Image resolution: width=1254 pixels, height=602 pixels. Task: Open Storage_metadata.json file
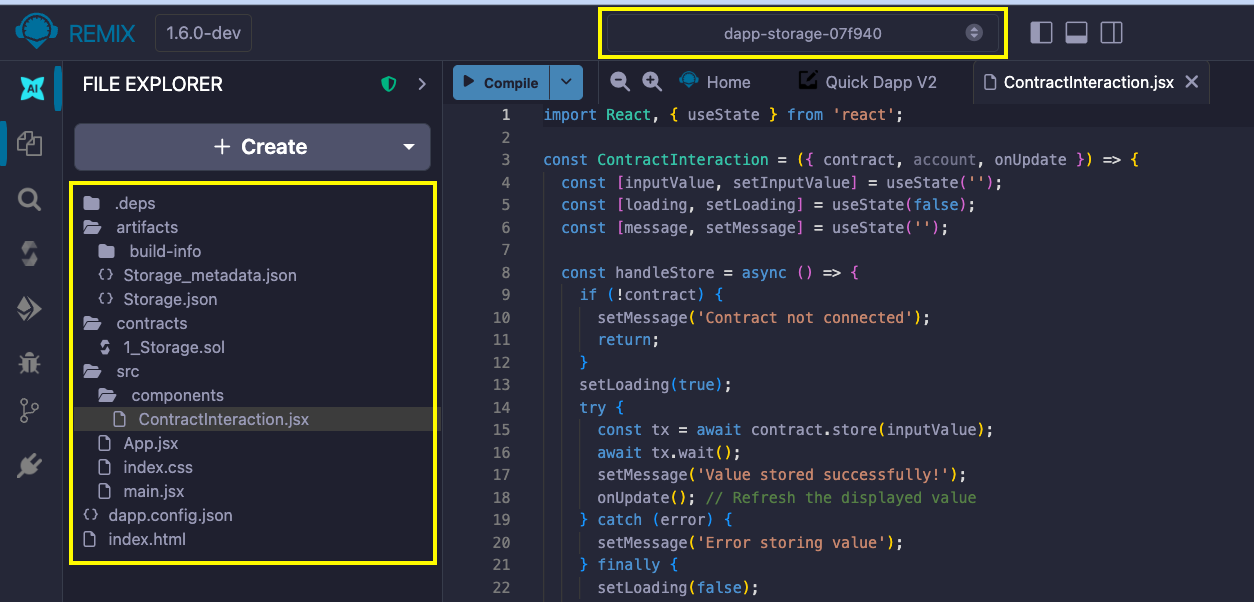coord(197,275)
